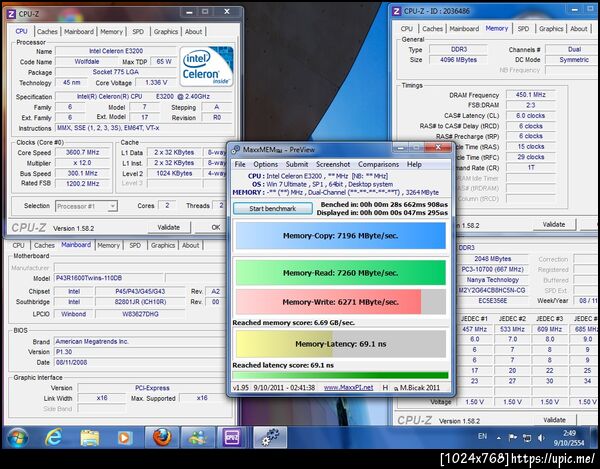Select CPU tab in CPU-Z ID 2036486 window

[x=407, y=29]
